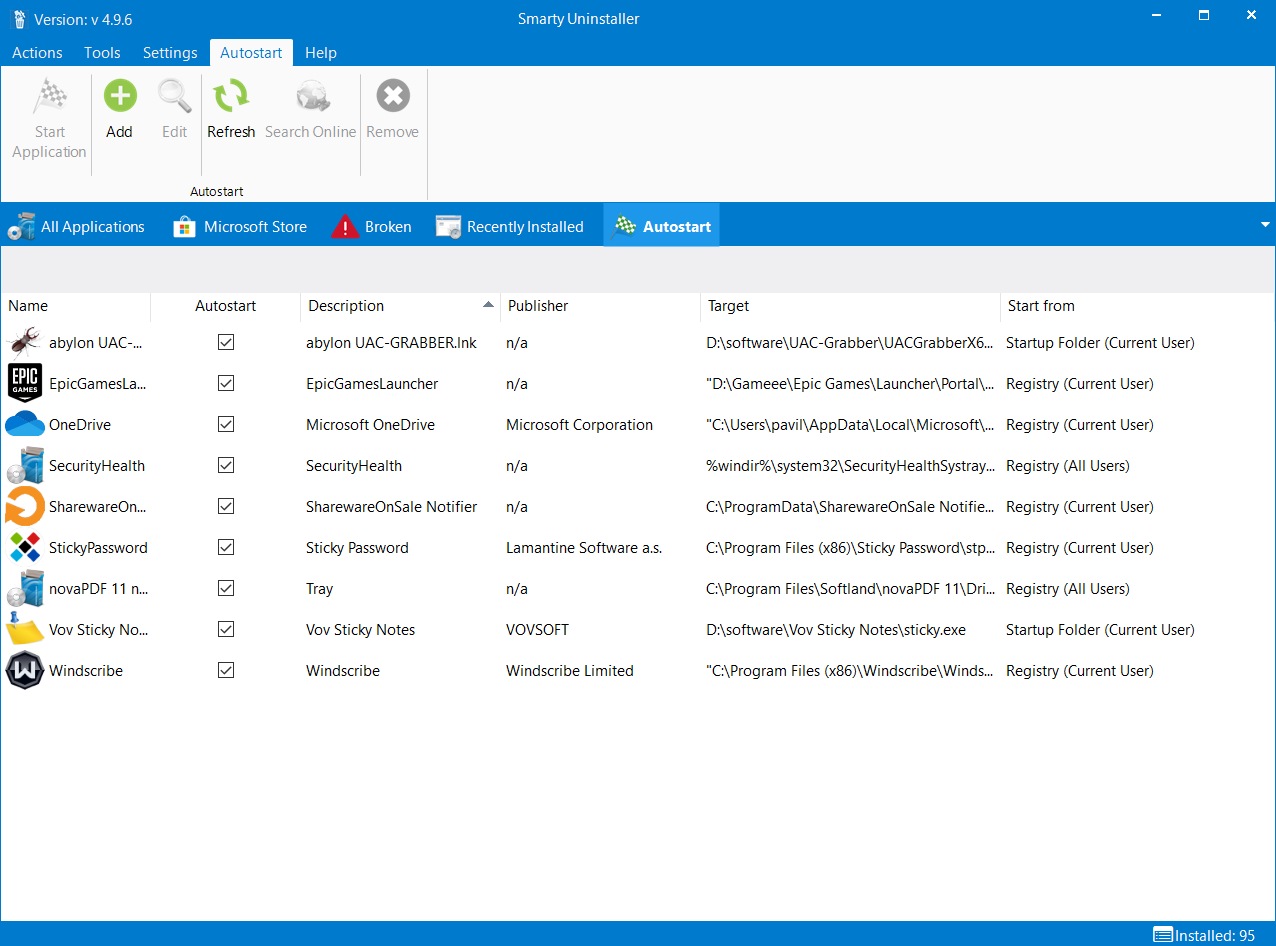
Task: Toggle novaPDF 11 Tray autostart checkbox
Action: point(226,588)
